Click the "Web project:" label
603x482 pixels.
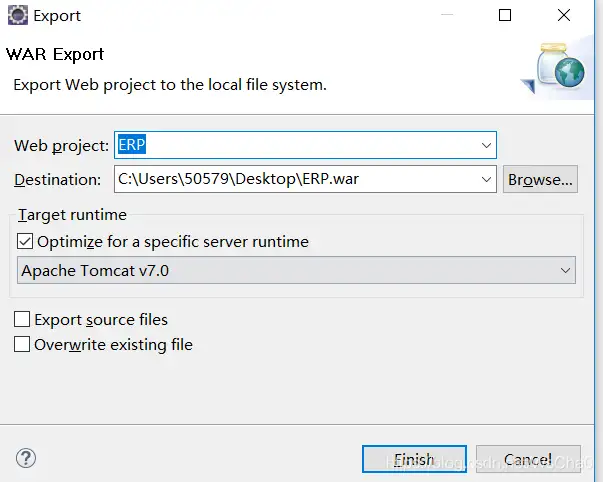(61, 146)
